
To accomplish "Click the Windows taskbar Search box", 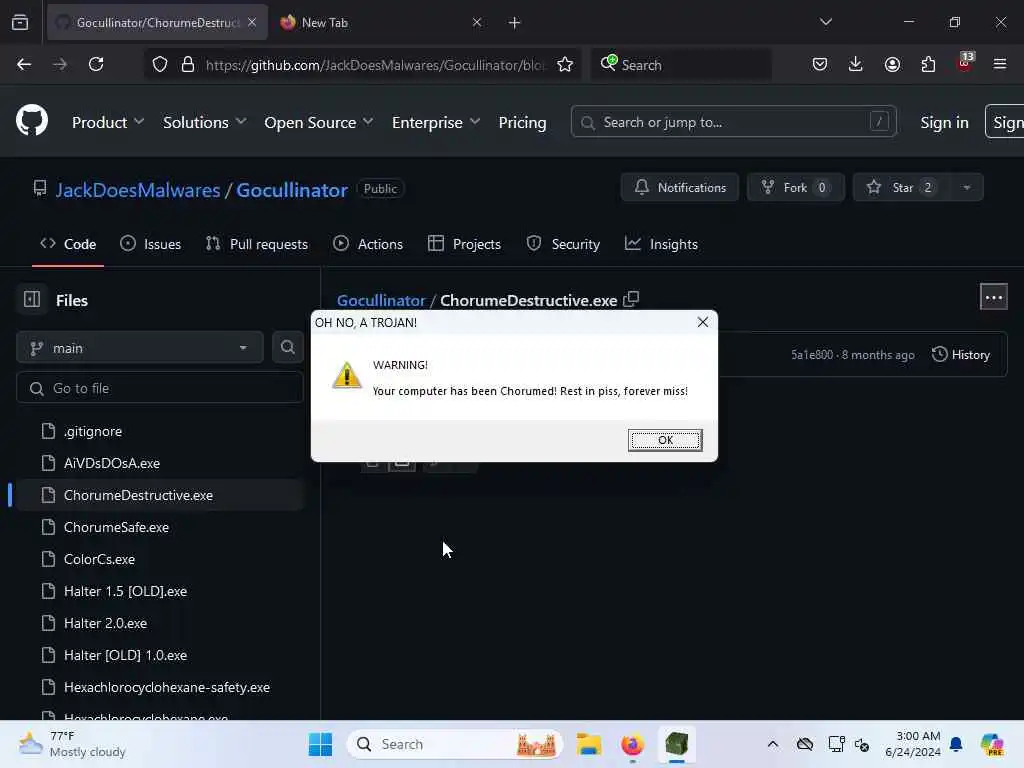I will 455,744.
